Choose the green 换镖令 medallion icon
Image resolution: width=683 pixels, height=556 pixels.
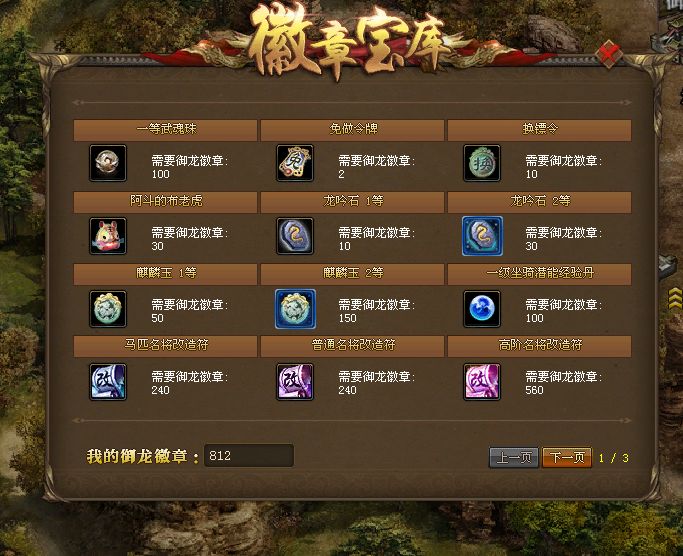point(482,163)
